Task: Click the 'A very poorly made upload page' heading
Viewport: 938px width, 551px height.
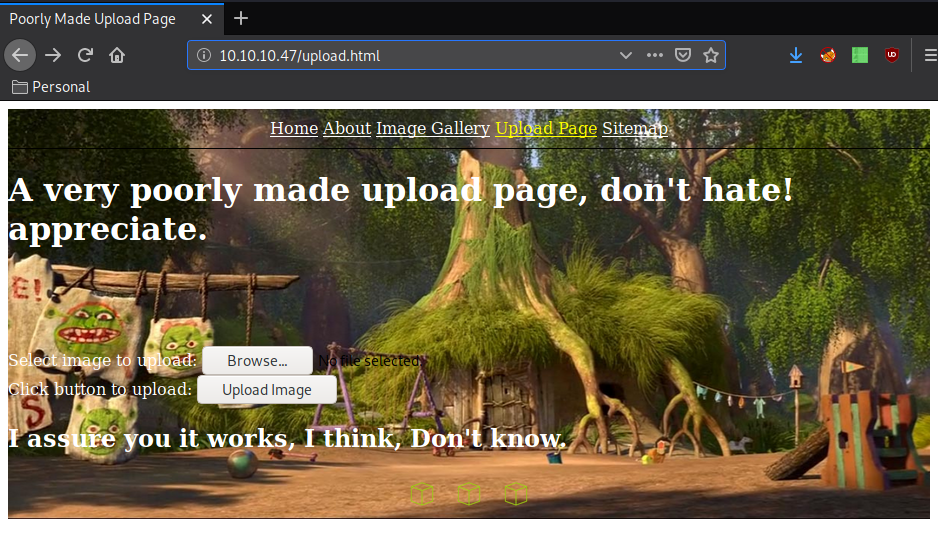Action: 401,209
